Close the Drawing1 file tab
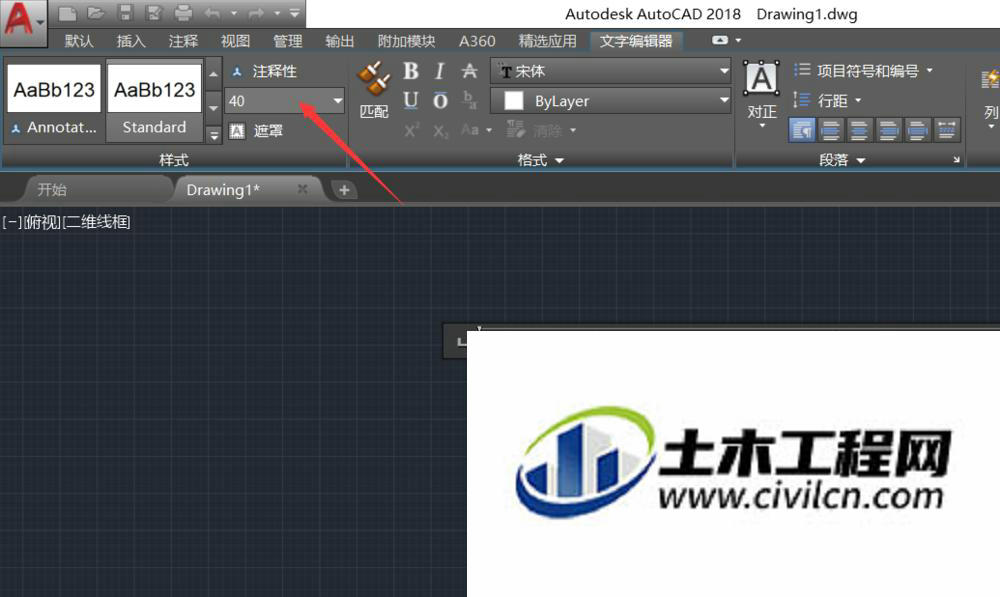This screenshot has width=1000, height=597. click(302, 189)
